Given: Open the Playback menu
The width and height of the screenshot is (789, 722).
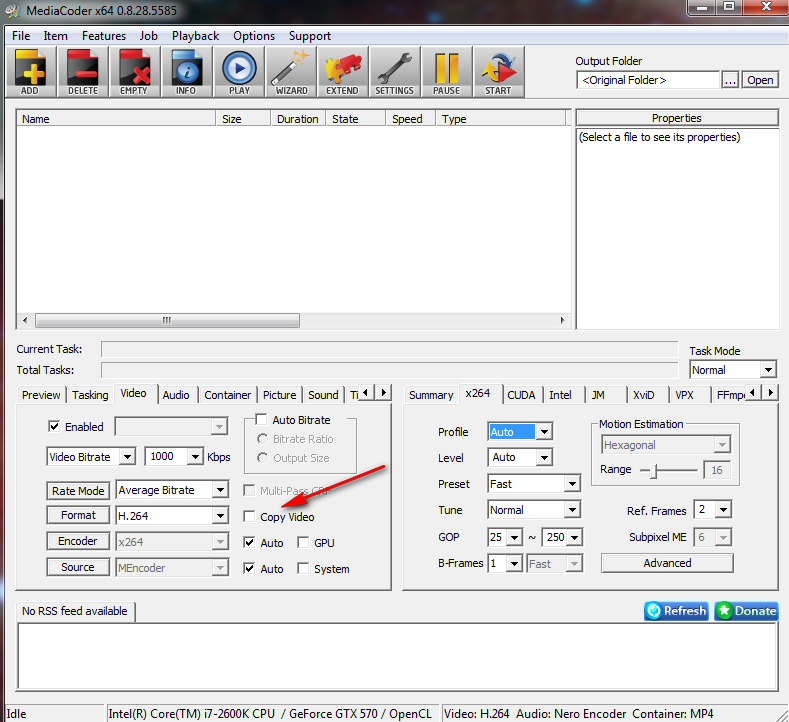Looking at the screenshot, I should point(195,36).
